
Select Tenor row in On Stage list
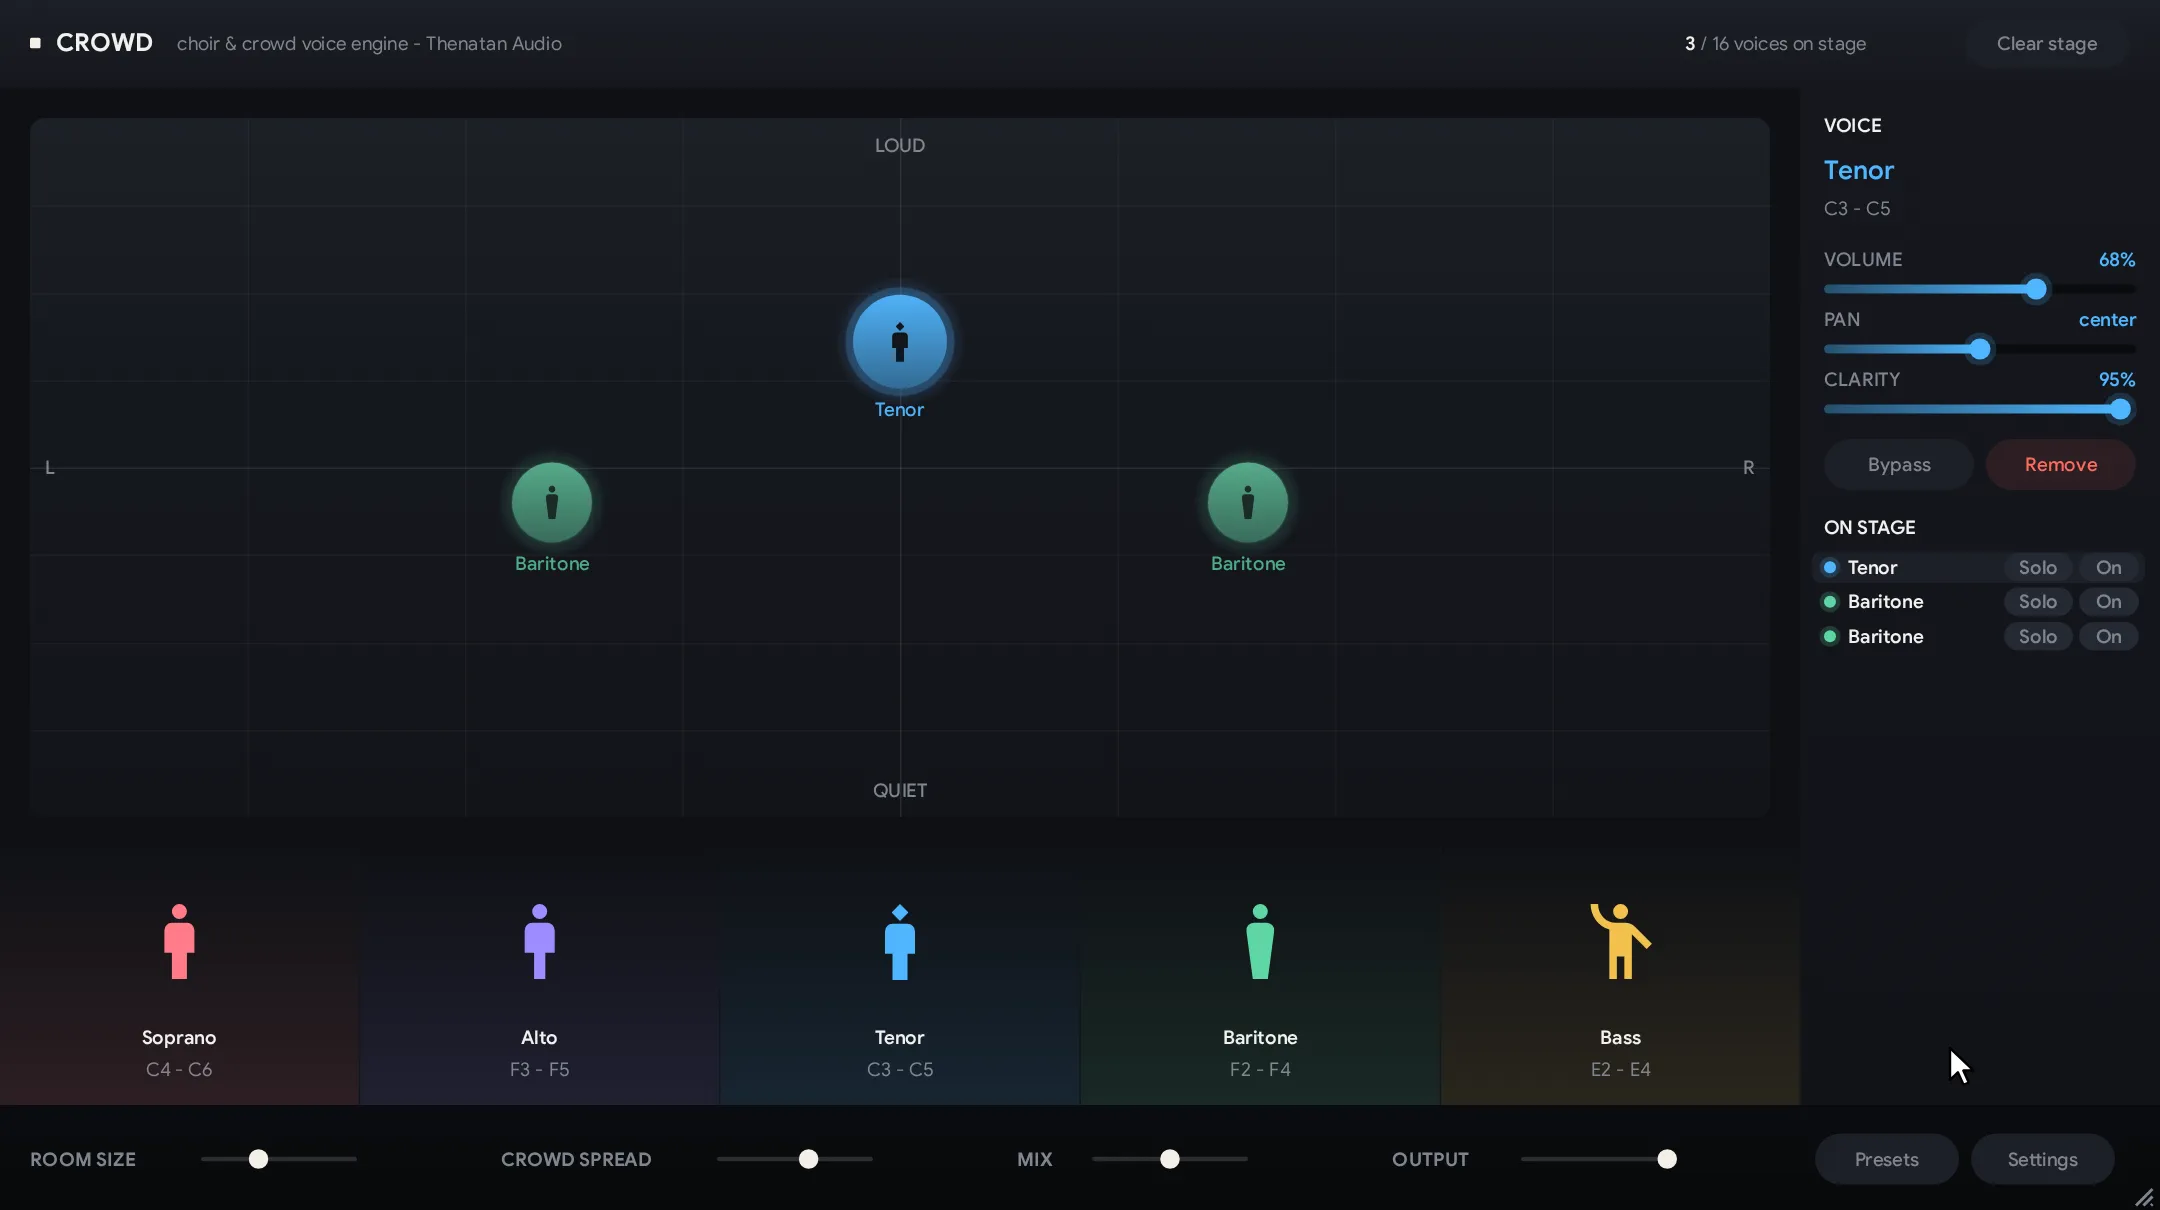click(x=1978, y=568)
